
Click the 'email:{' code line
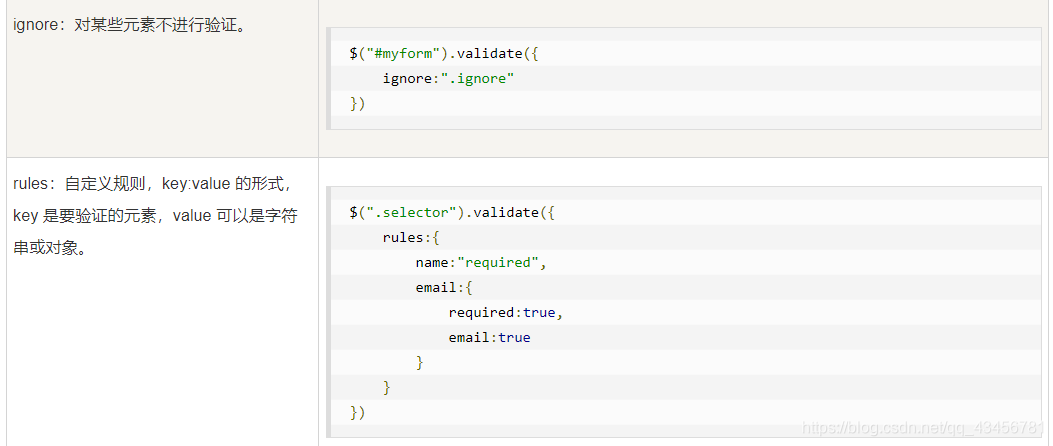pos(445,287)
